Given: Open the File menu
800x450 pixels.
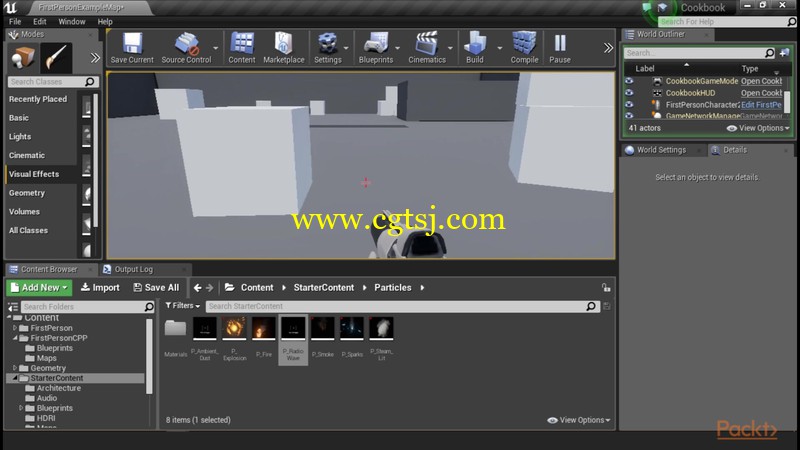Looking at the screenshot, I should point(15,21).
